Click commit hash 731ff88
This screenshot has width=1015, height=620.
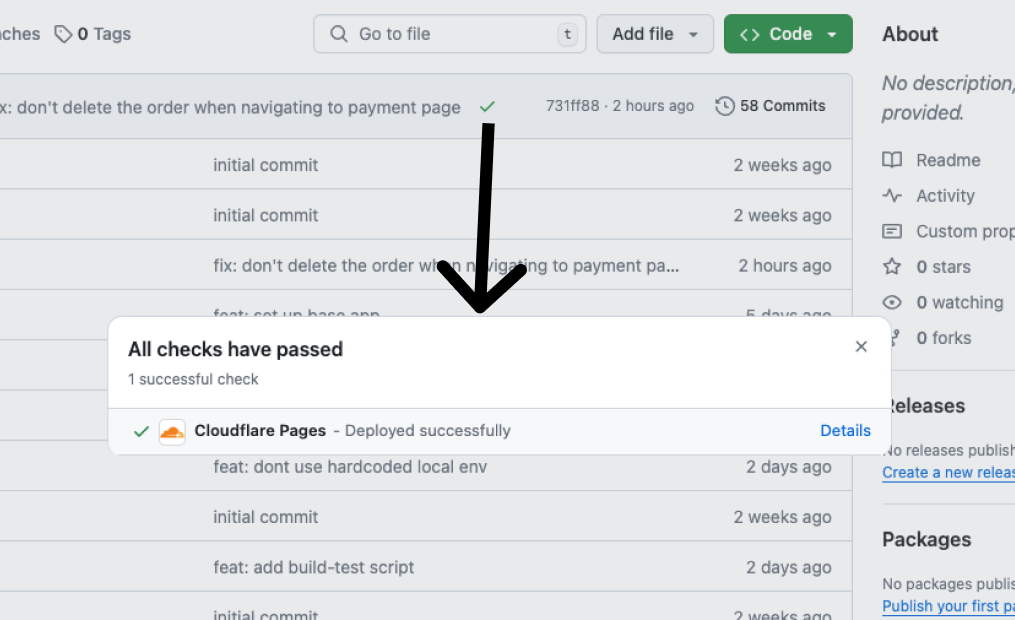click(572, 106)
